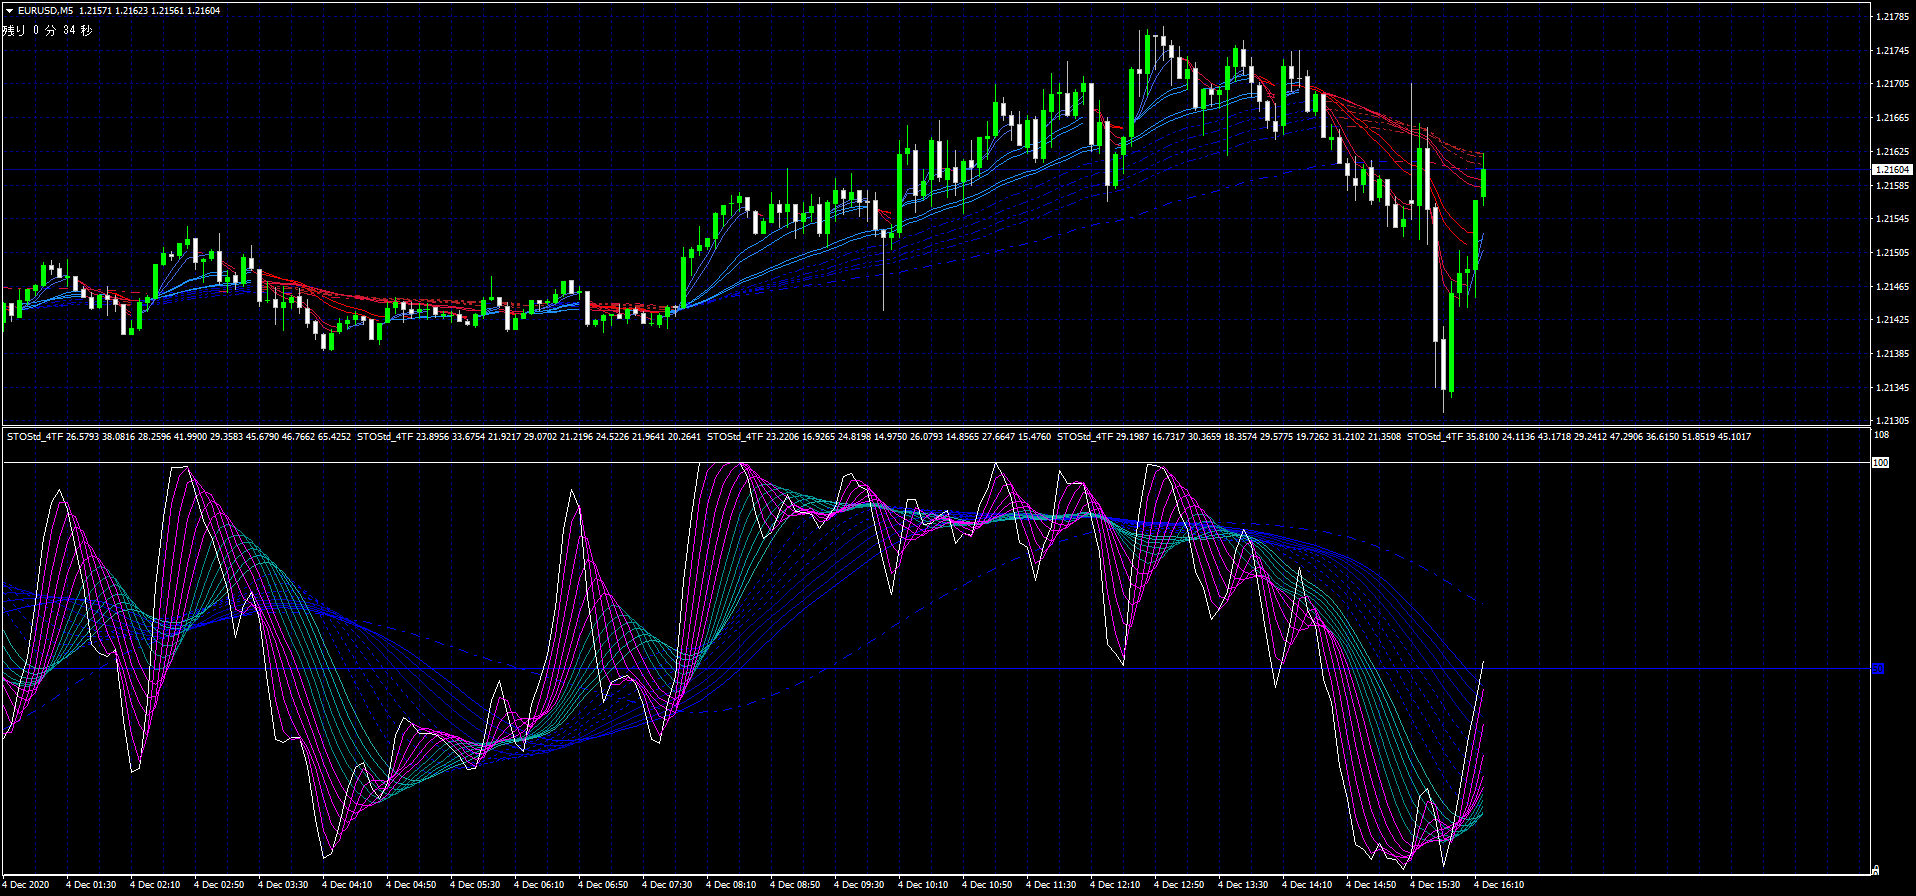The height and width of the screenshot is (896, 1916).
Task: Click the 4 Dec 02:50 time label
Action: coord(219,885)
